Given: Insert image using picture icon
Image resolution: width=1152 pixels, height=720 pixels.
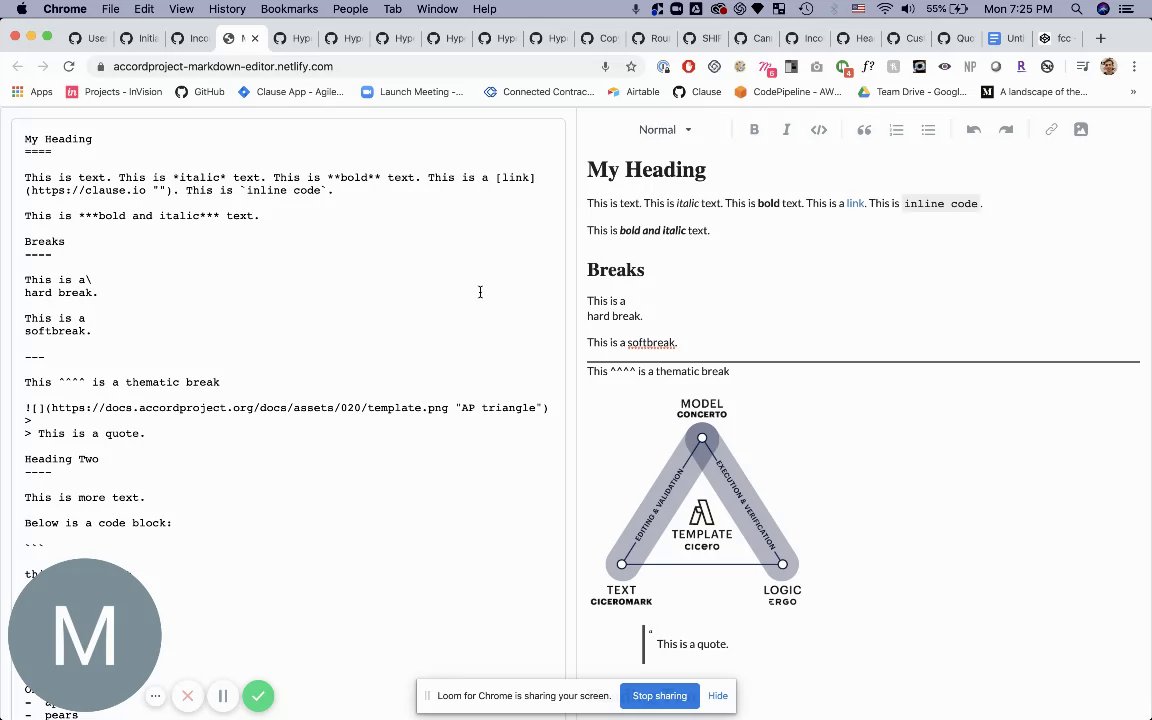Looking at the screenshot, I should pyautogui.click(x=1081, y=129).
